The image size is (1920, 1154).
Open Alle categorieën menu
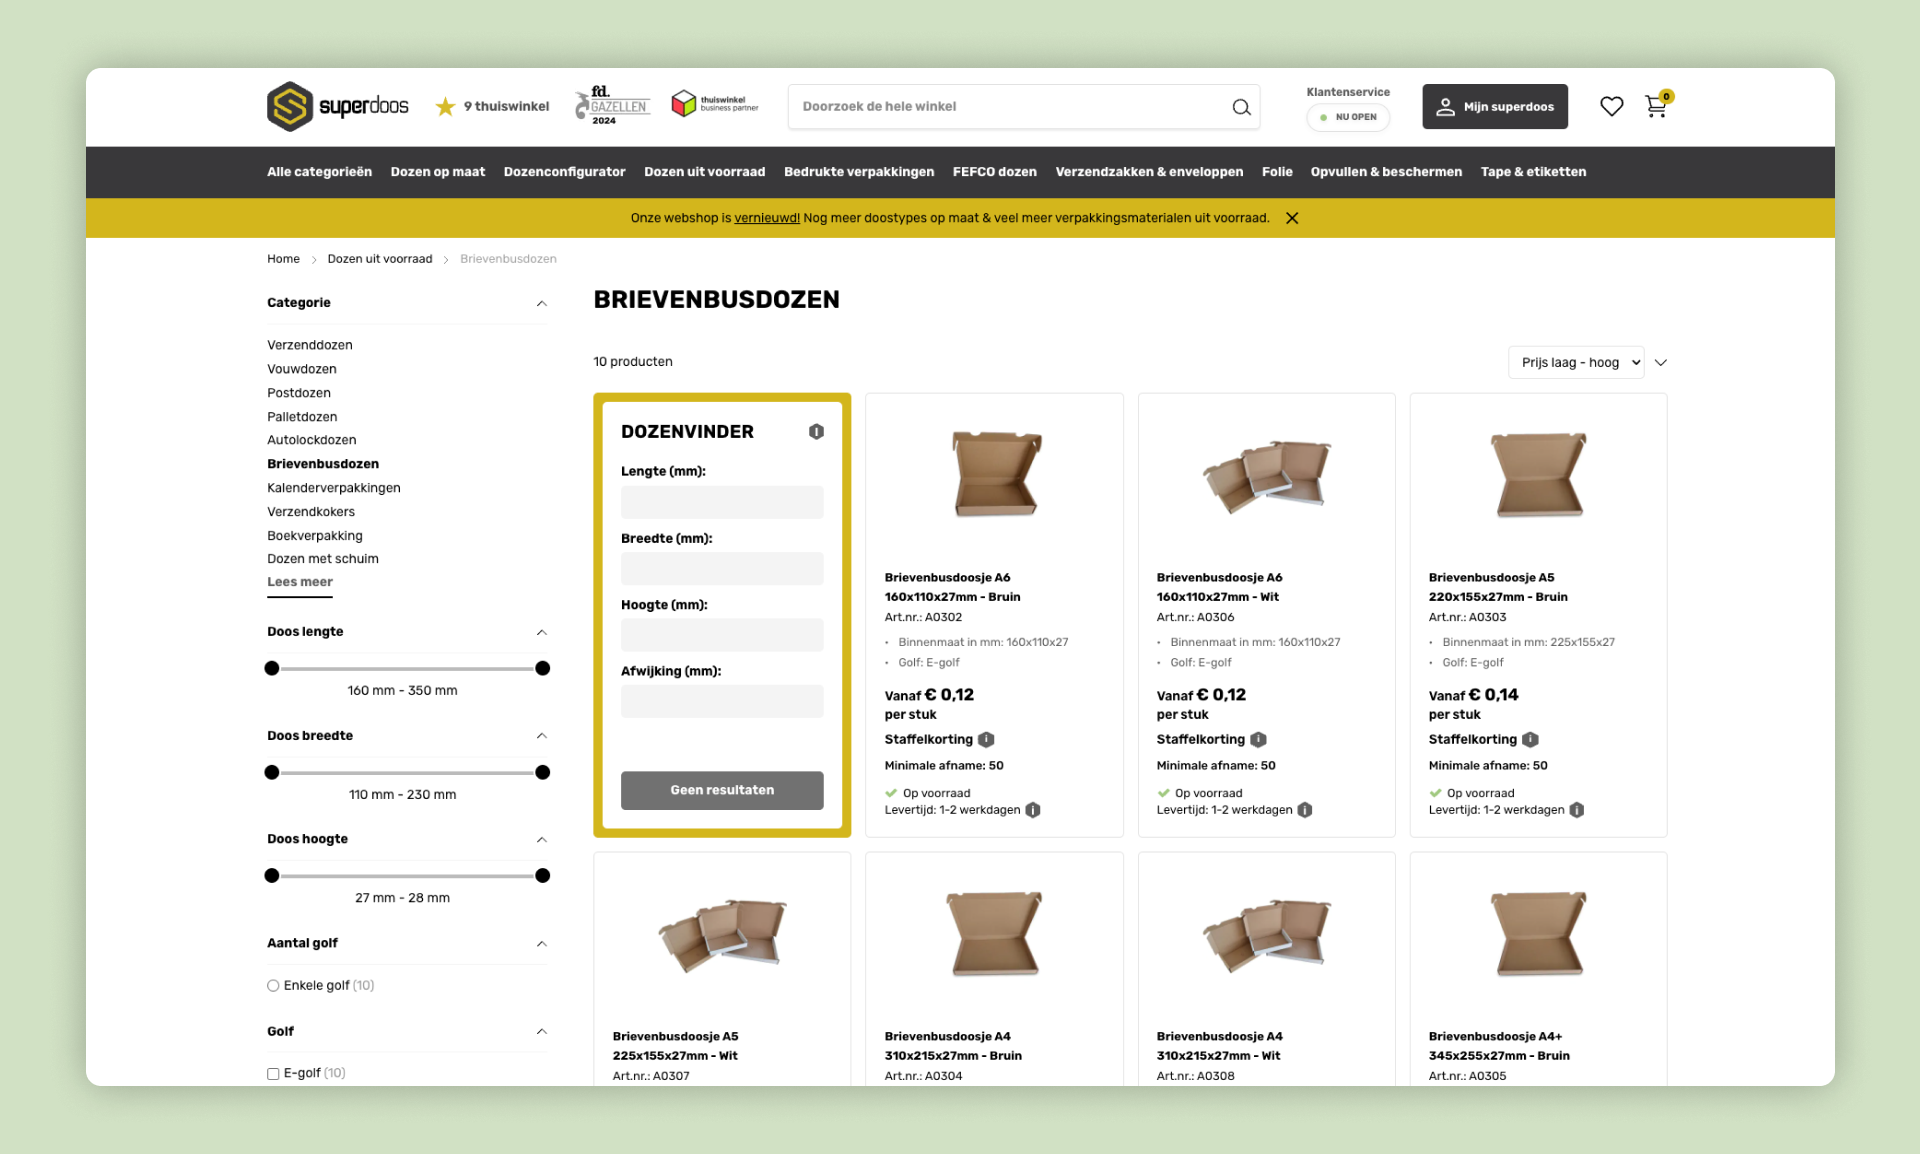[319, 172]
